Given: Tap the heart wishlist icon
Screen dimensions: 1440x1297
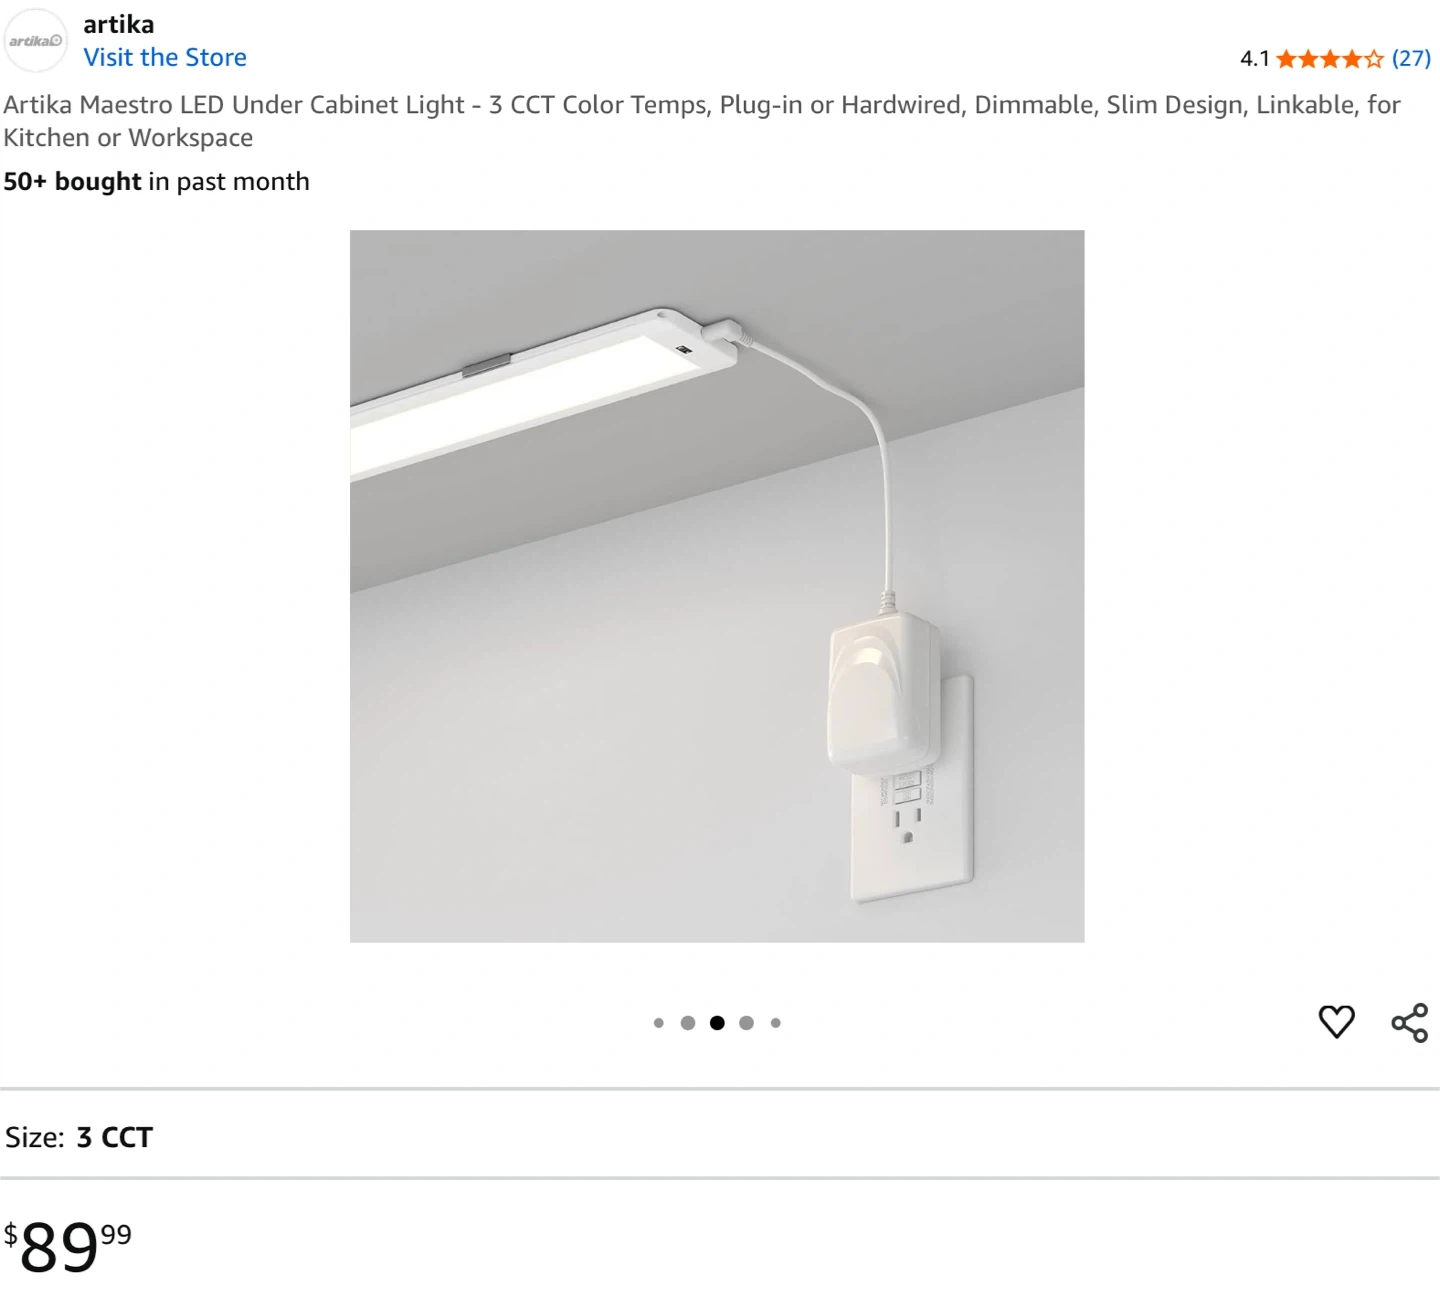Looking at the screenshot, I should tap(1337, 1022).
